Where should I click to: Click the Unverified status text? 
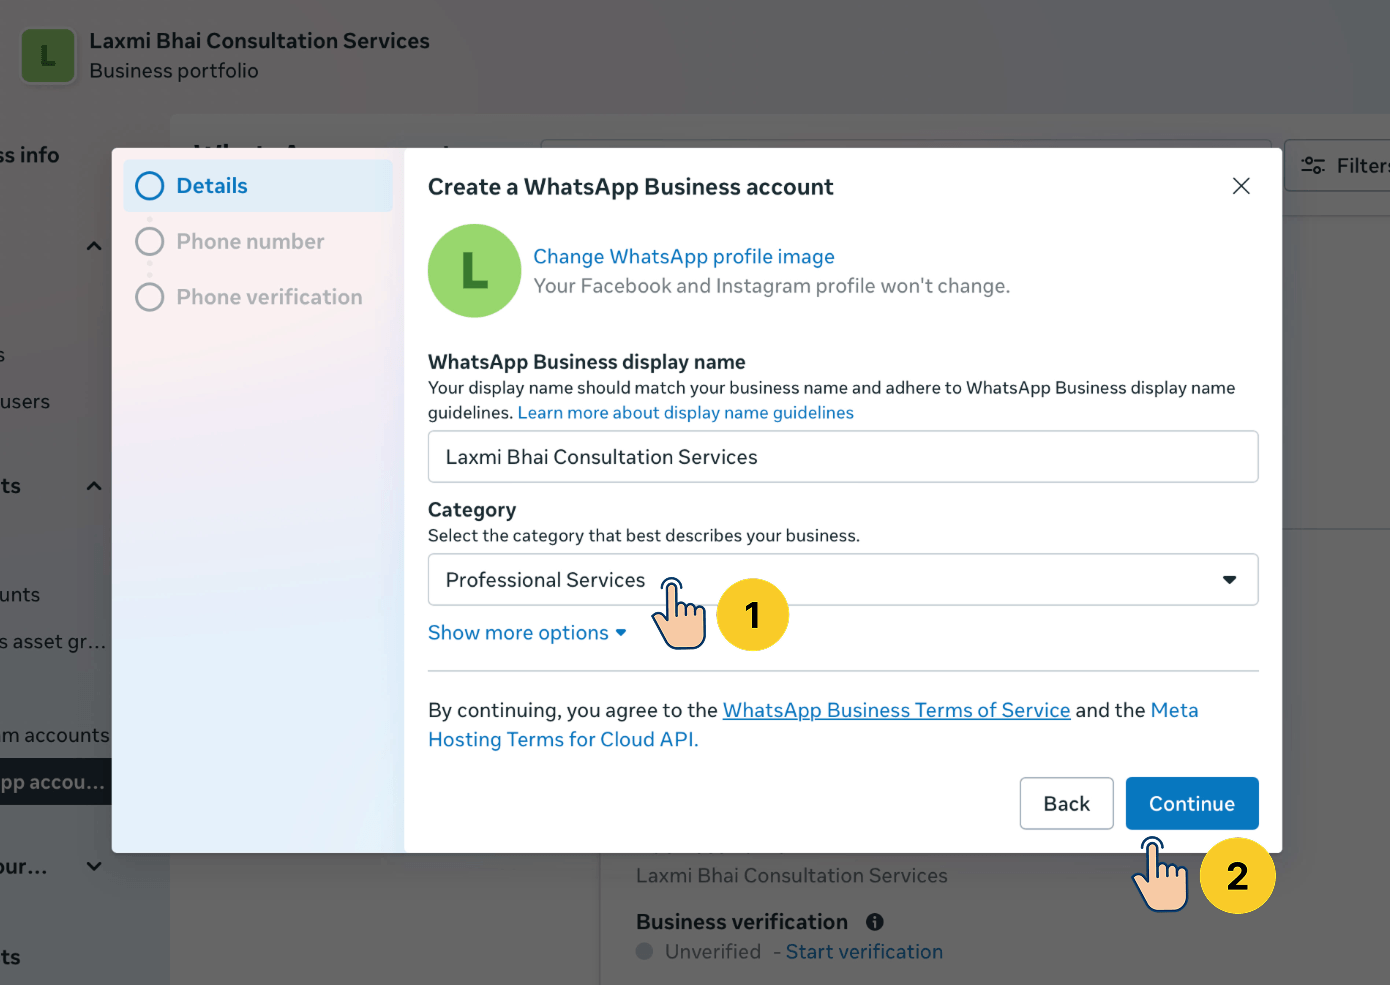coord(713,952)
